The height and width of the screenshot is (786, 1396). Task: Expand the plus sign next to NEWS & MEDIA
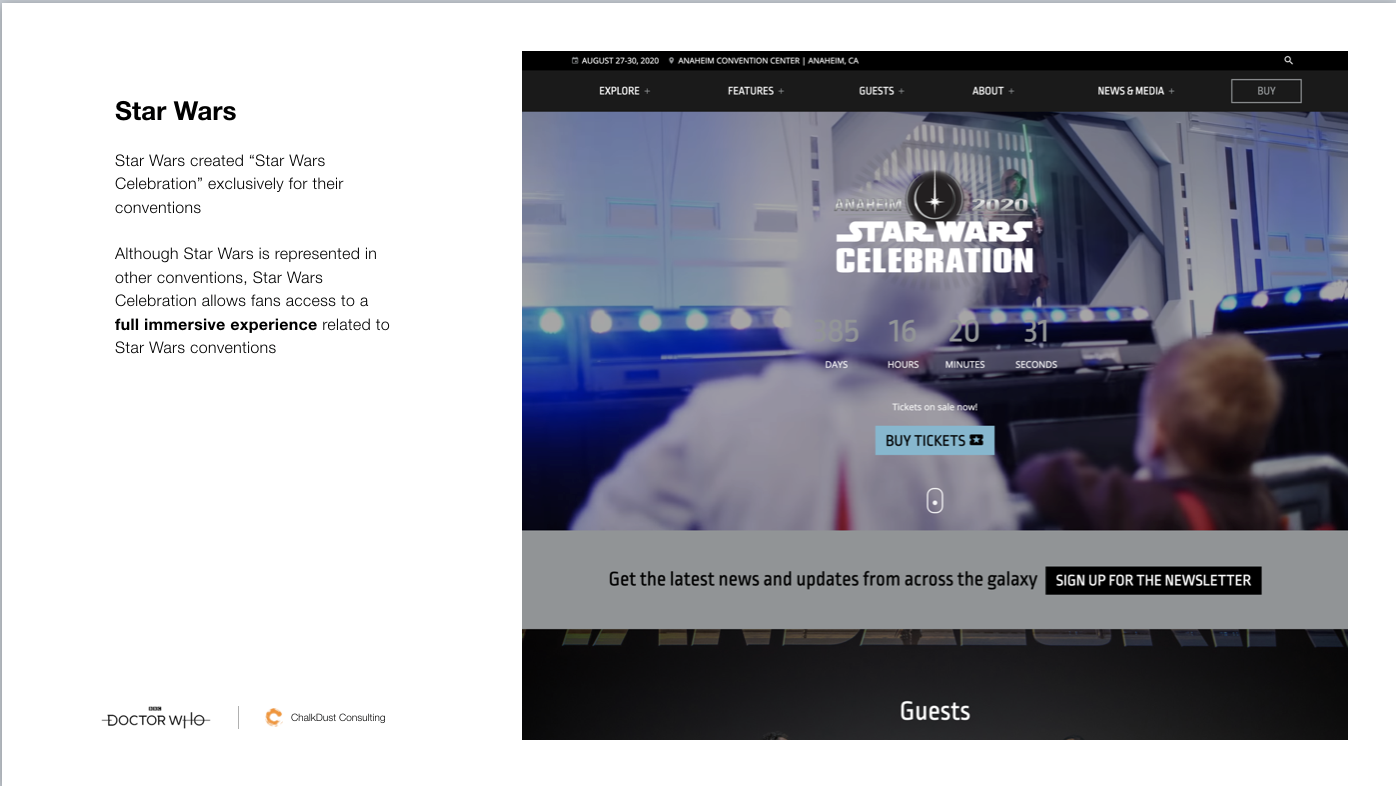pyautogui.click(x=1172, y=91)
